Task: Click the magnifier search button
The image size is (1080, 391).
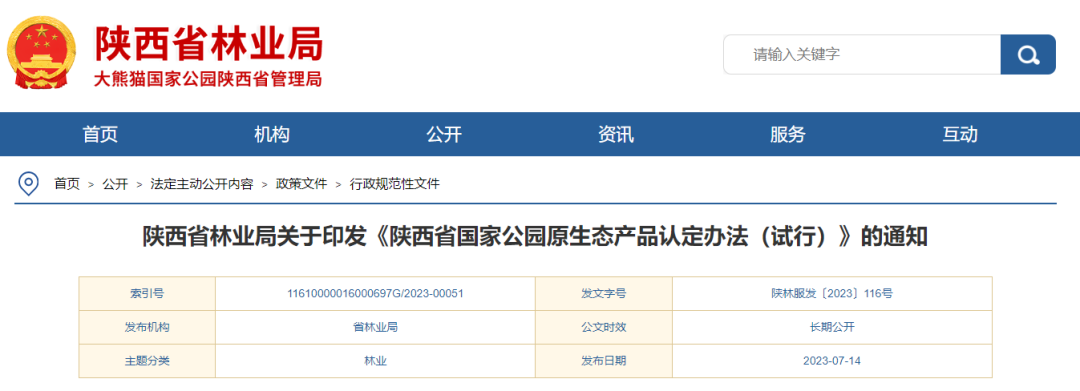Action: coord(1028,54)
